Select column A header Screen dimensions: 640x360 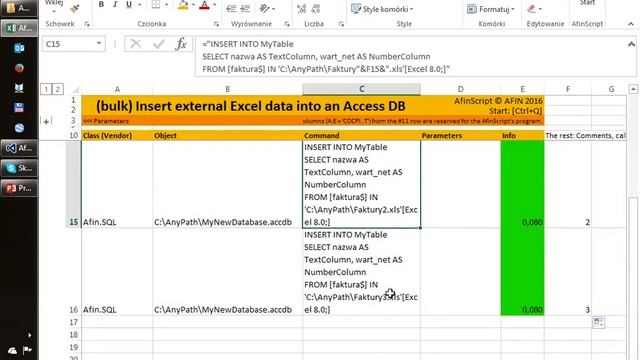117,89
